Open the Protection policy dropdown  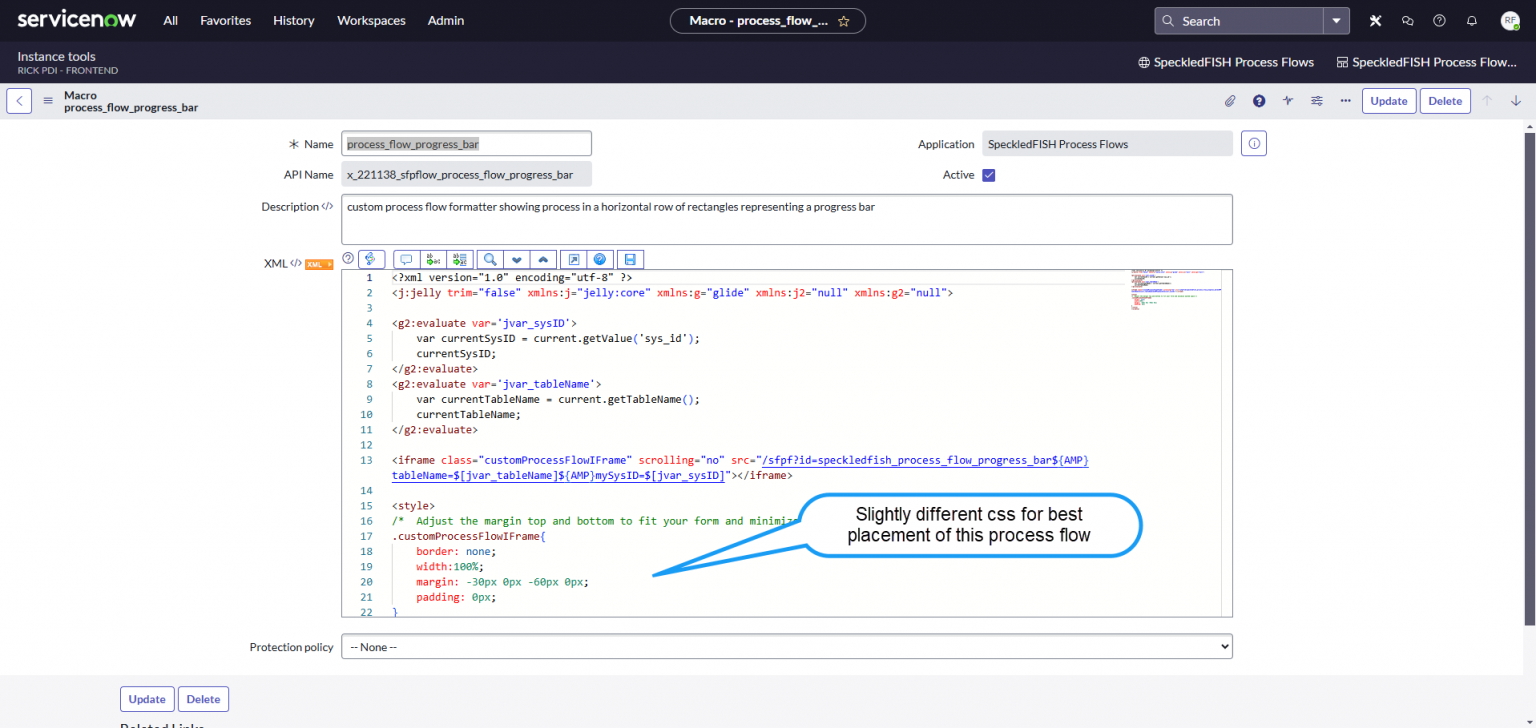787,646
